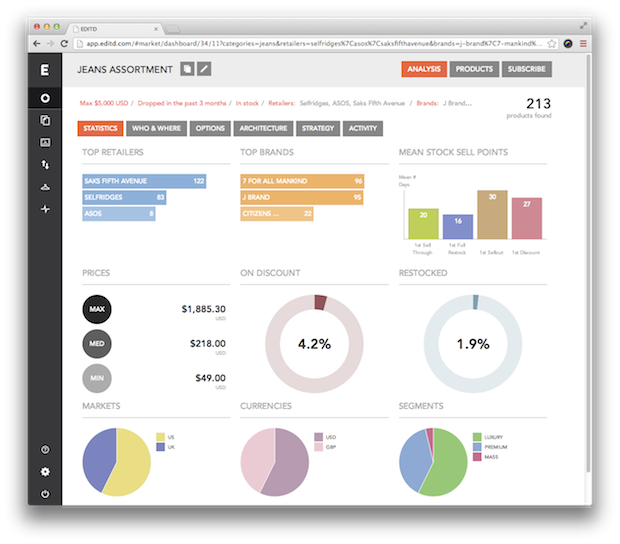Screen dimensions: 620x544
Task: Click the In stock filter link
Action: pos(248,103)
